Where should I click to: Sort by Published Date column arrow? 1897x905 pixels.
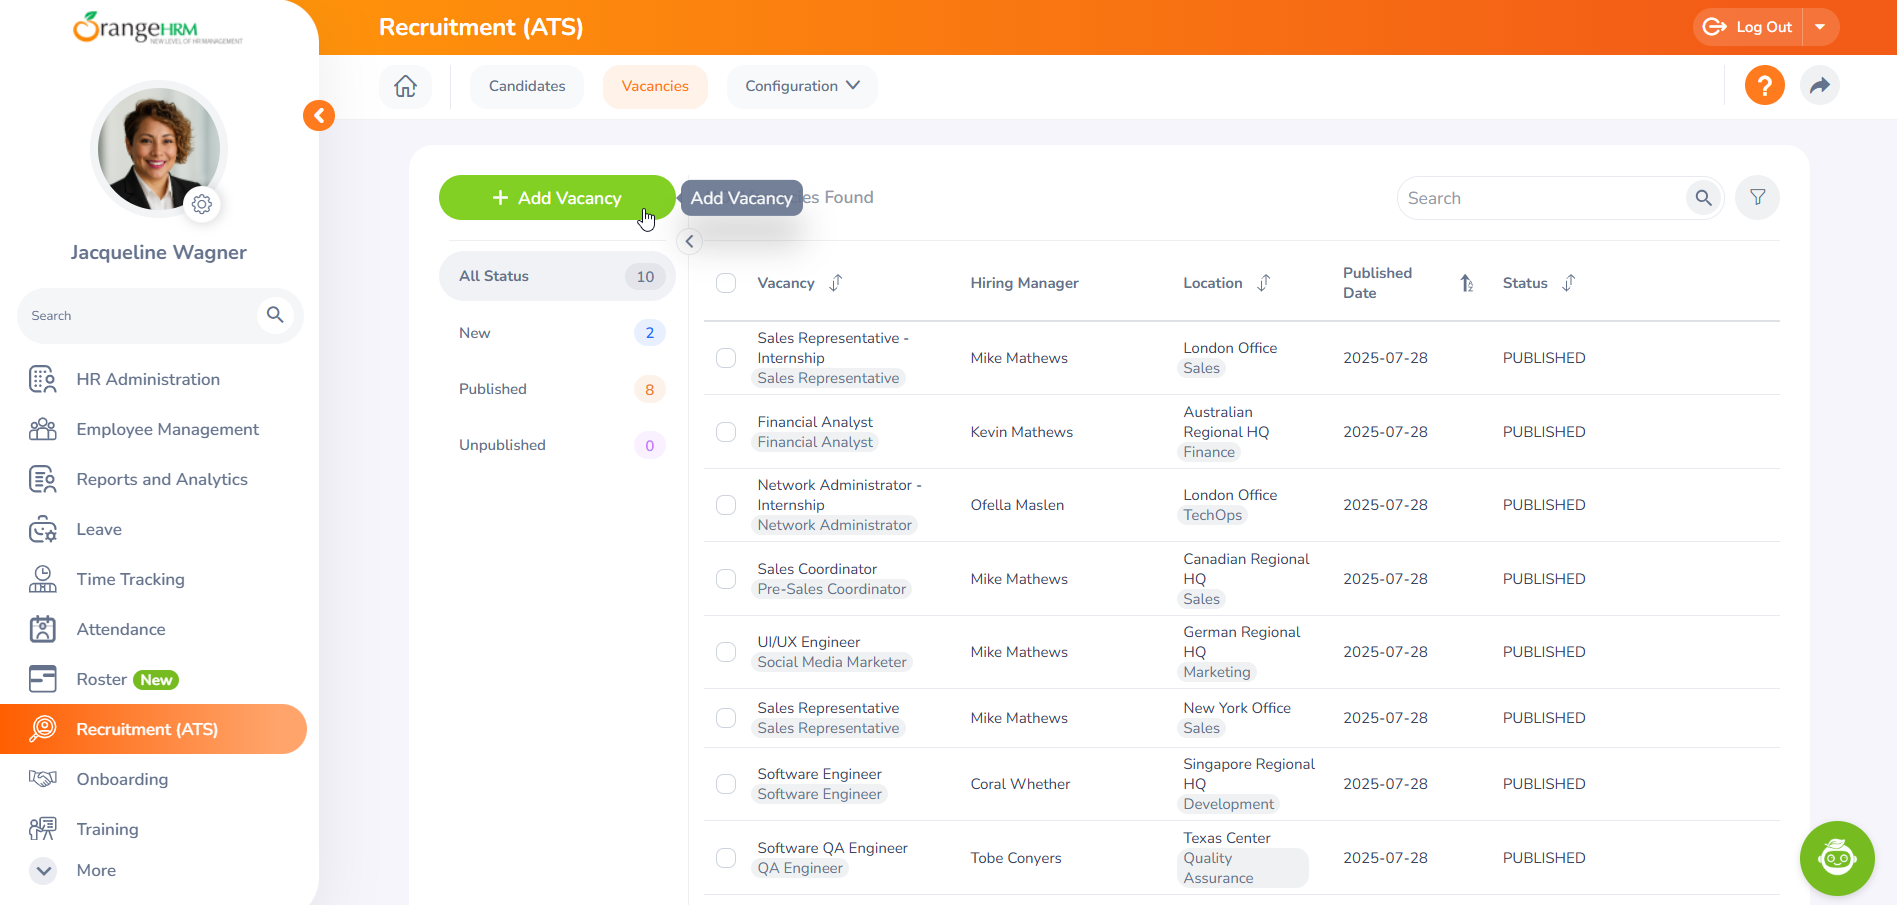(1466, 283)
